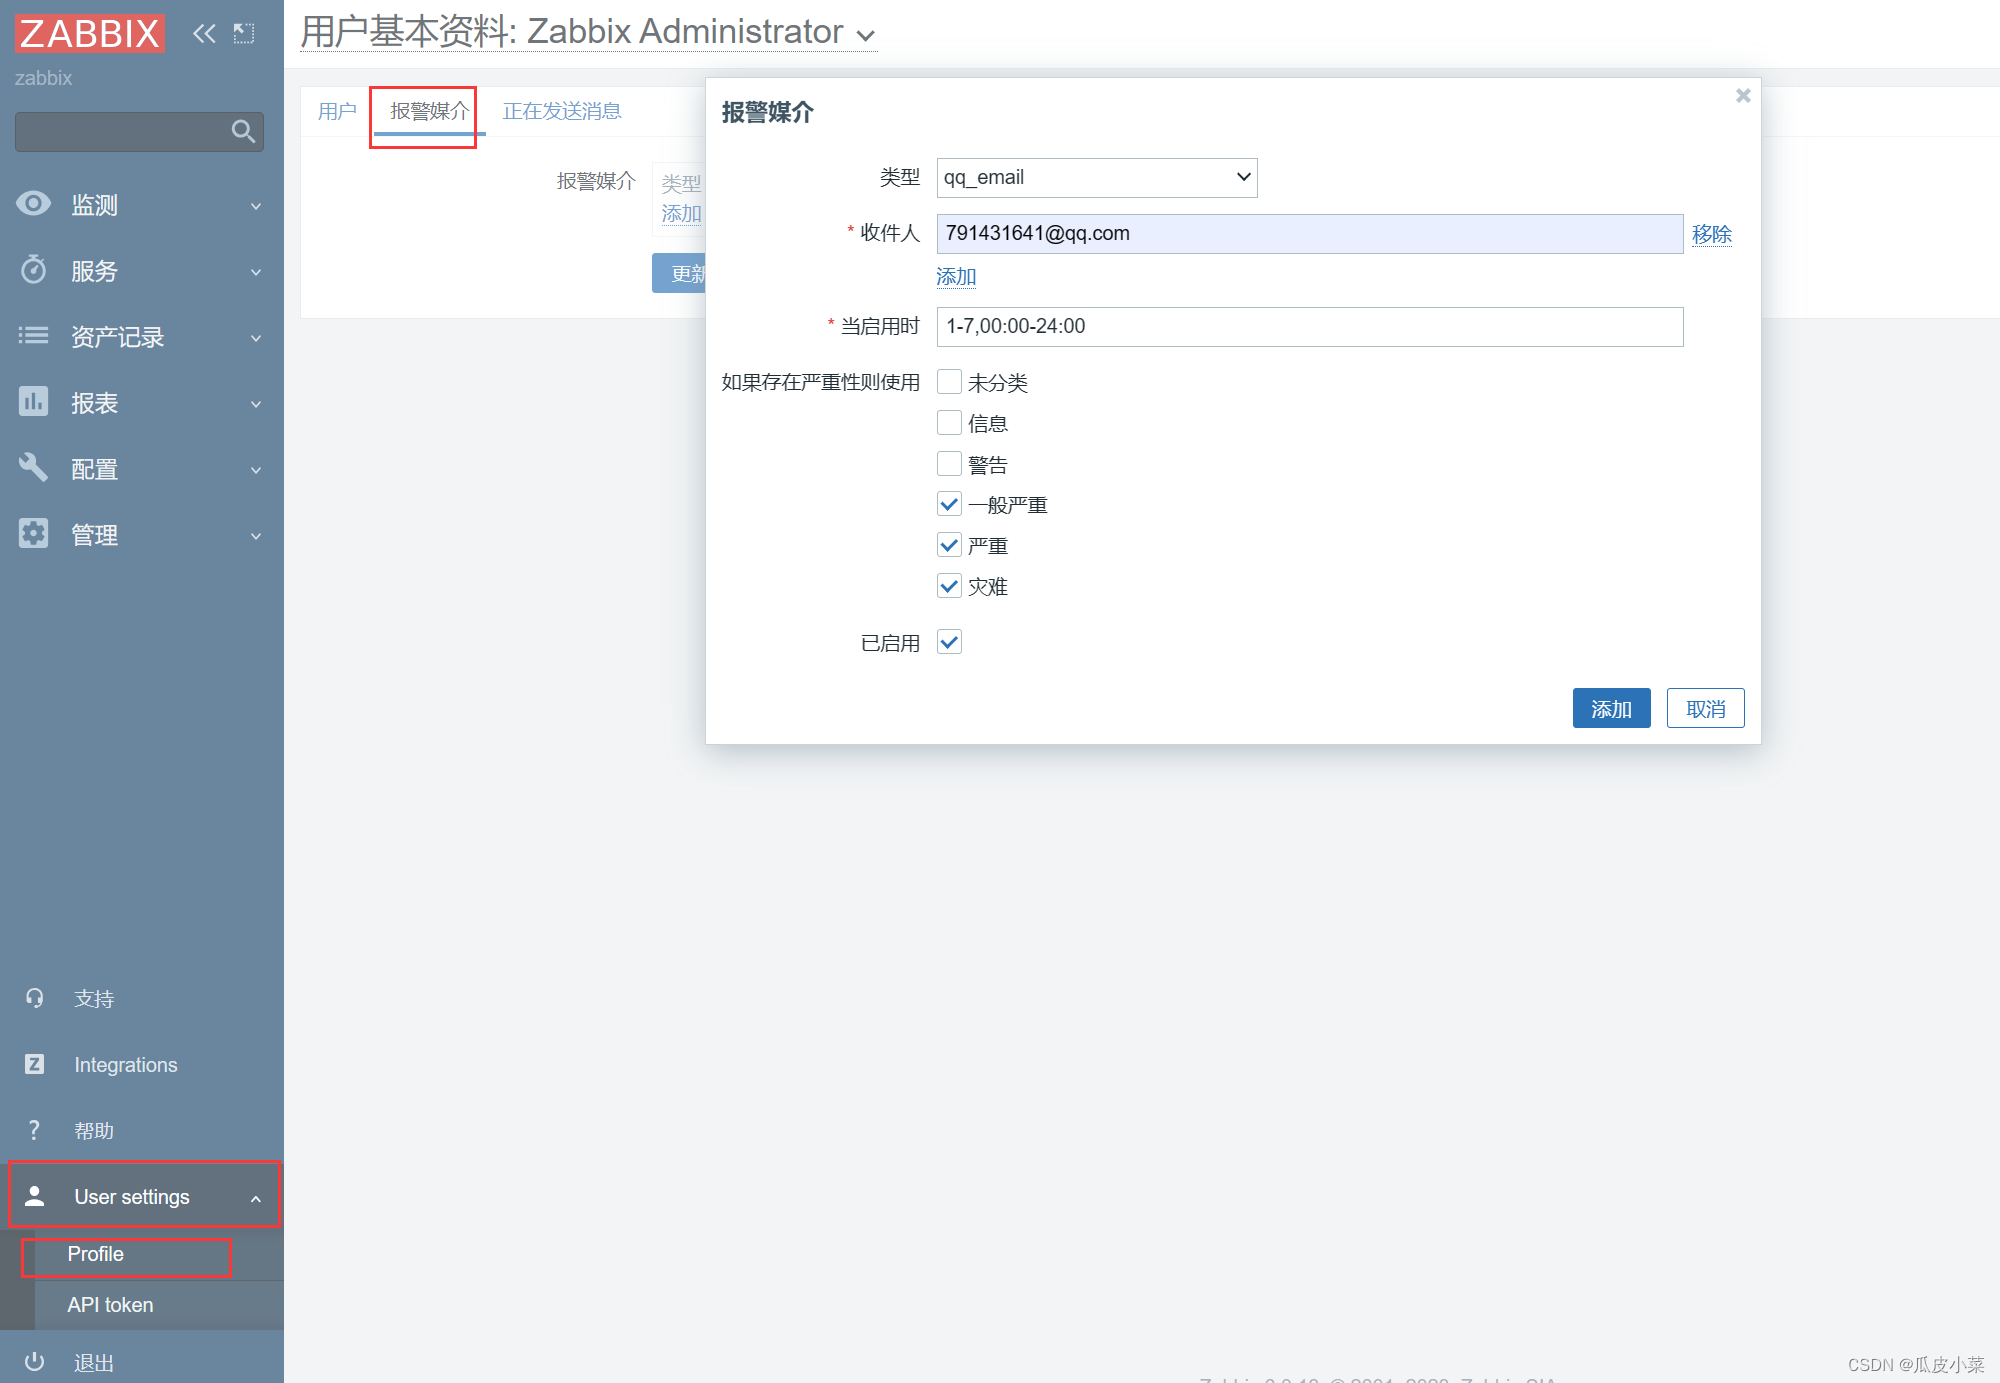Open the page title dropdown arrow

click(x=866, y=36)
